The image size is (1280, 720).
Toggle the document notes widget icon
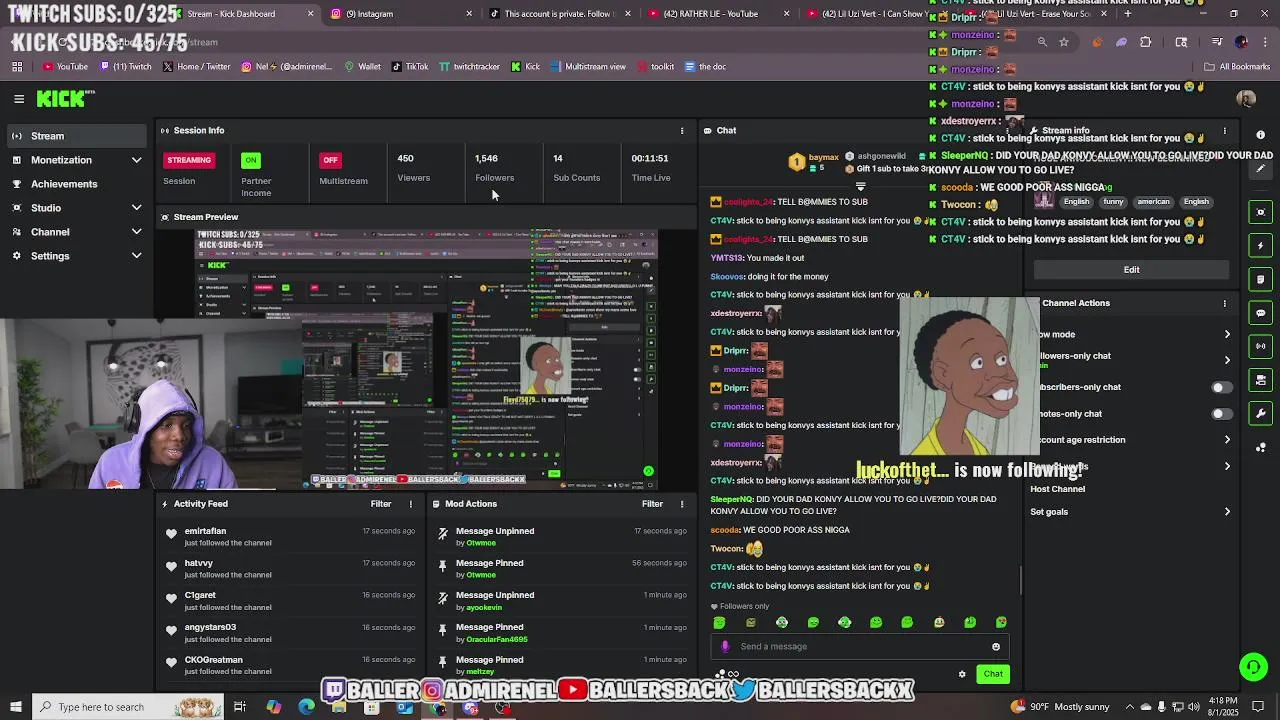coord(1260,280)
